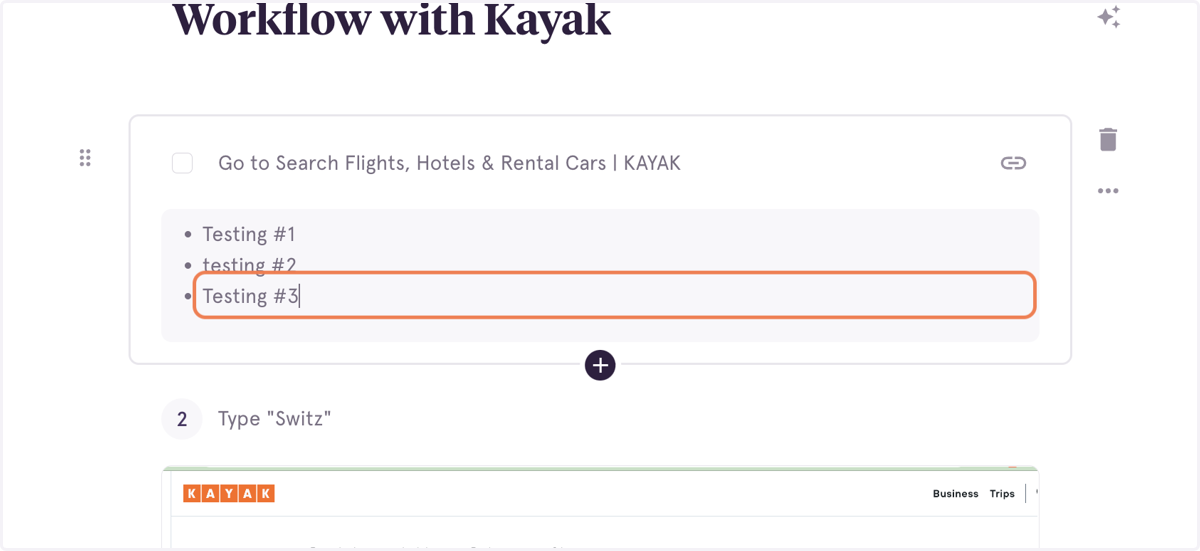1200x551 pixels.
Task: Edit the "Go to Search Flights, Hotels" step title
Action: pyautogui.click(x=449, y=163)
